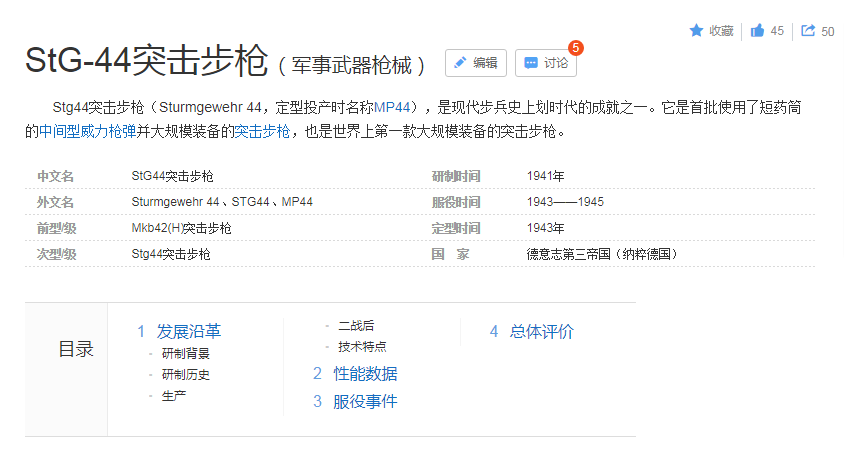Click the share count 50
Viewport: 844px width, 459px height.
(827, 32)
